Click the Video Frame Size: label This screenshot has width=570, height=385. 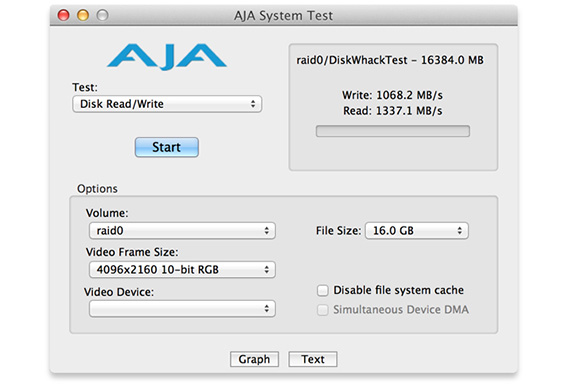pyautogui.click(x=132, y=252)
